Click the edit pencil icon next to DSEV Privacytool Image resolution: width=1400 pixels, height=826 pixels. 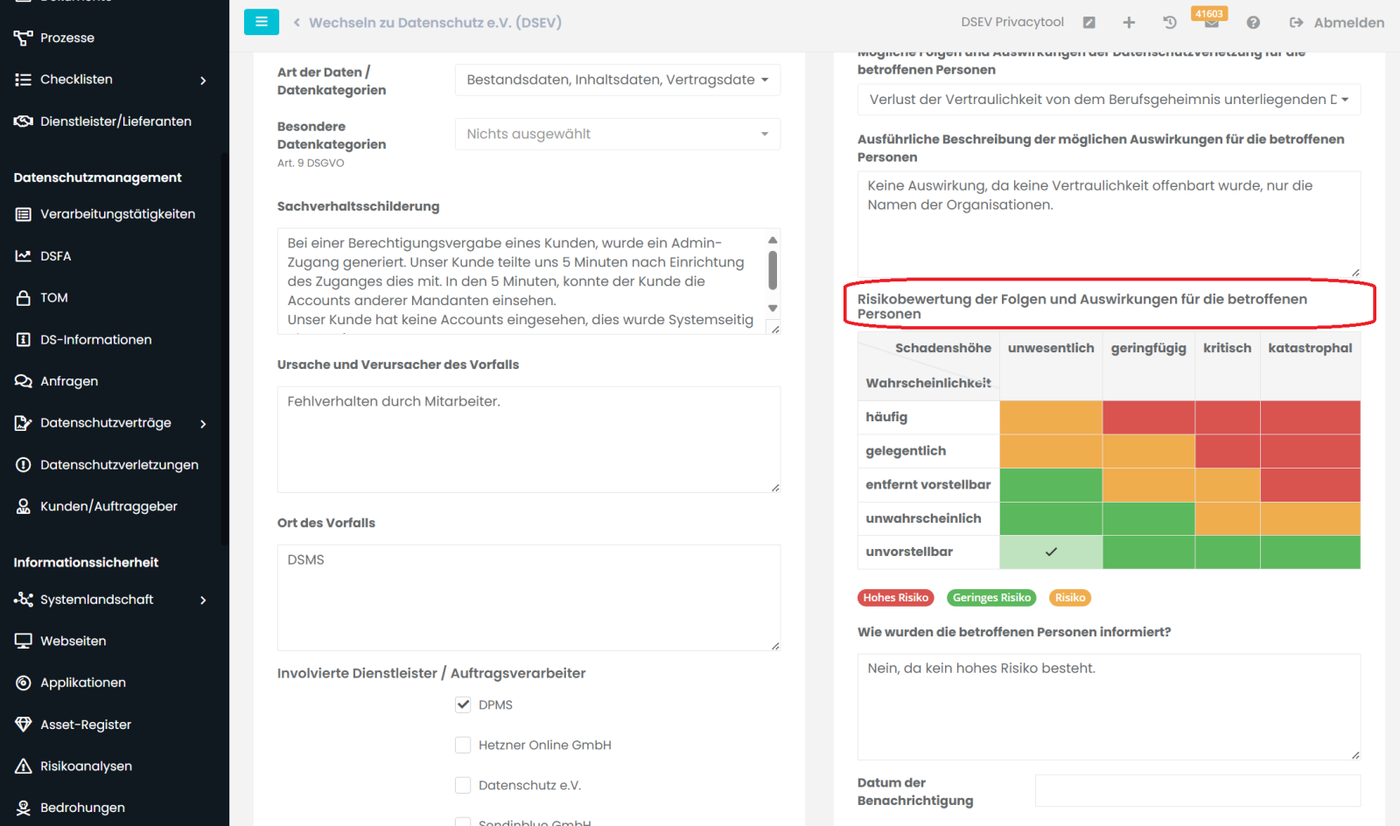click(x=1089, y=22)
